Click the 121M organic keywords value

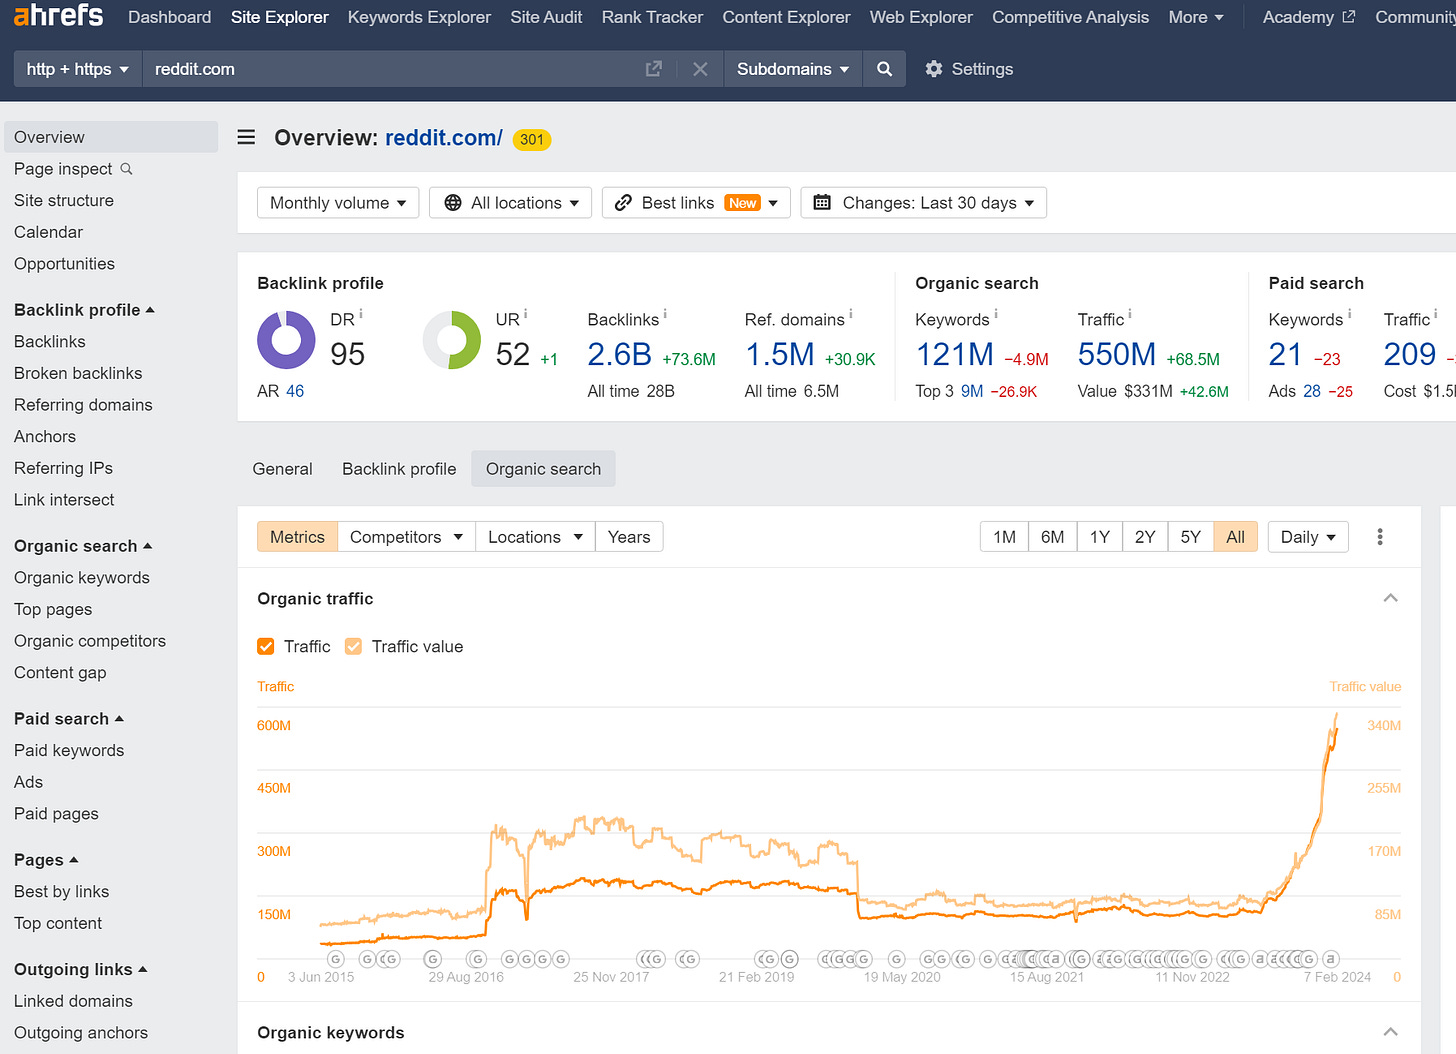(x=955, y=354)
